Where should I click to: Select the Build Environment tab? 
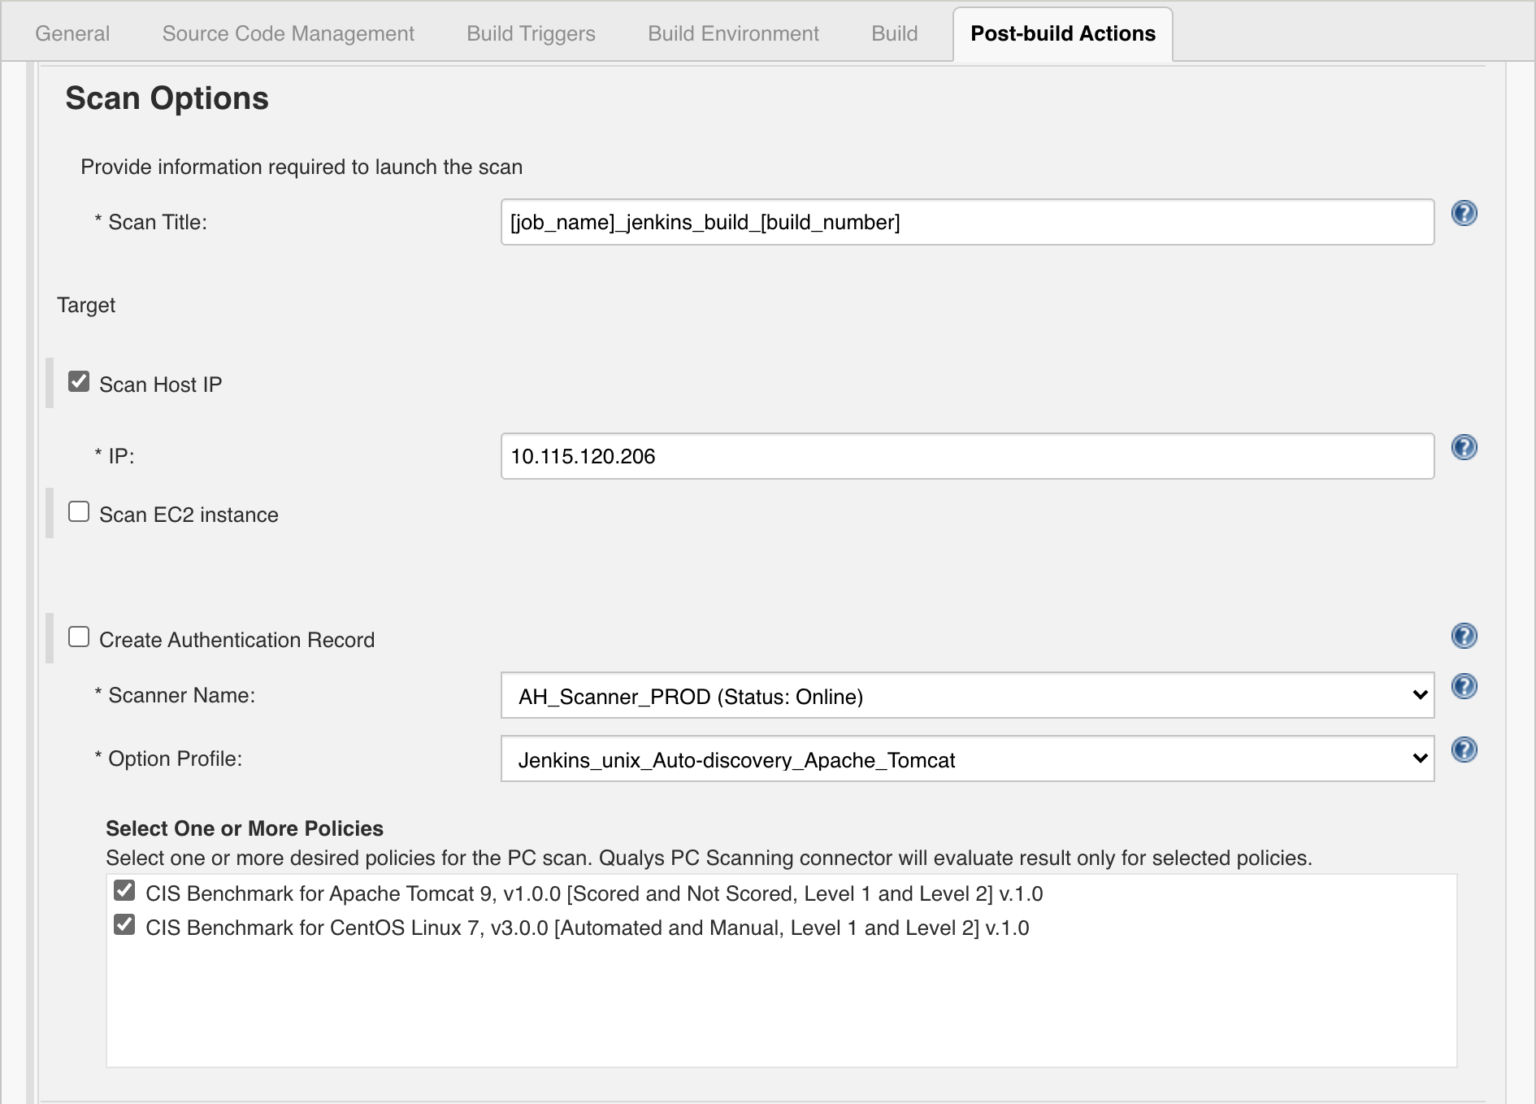coord(733,33)
